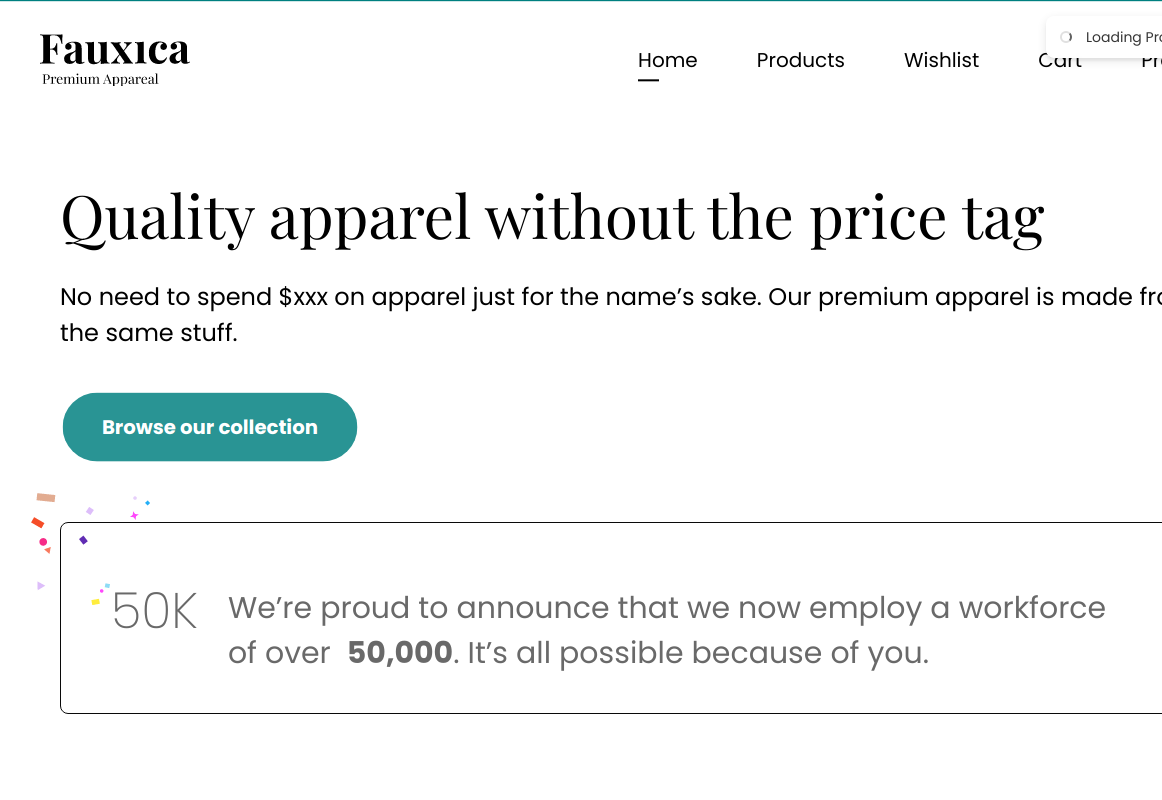Click the small blue diamond confetti
Screen dimensions: 1162x800
(148, 503)
